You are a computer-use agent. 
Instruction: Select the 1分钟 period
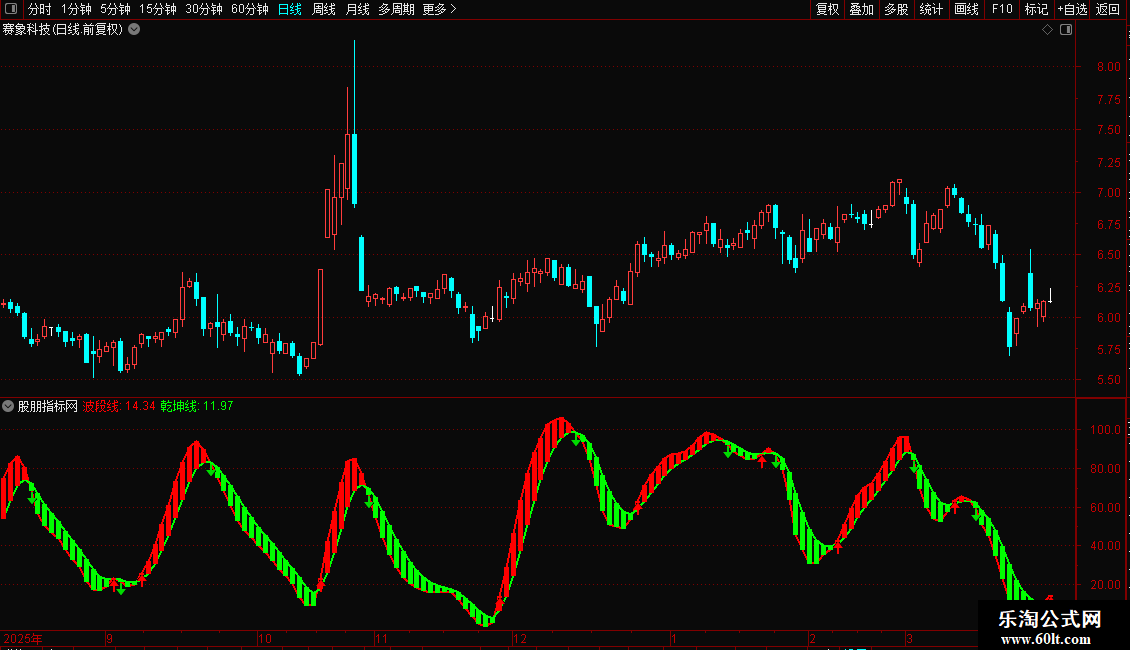point(76,9)
